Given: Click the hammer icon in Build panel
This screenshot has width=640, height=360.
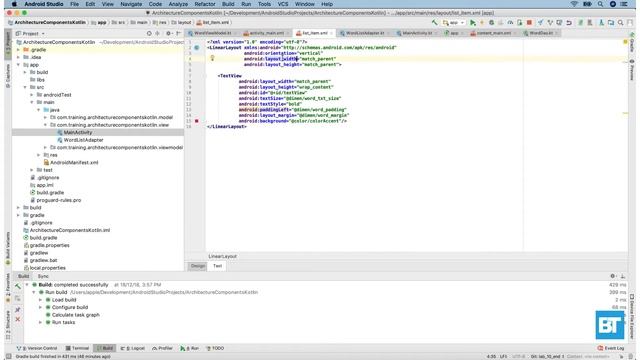Looking at the screenshot, I should (18, 287).
